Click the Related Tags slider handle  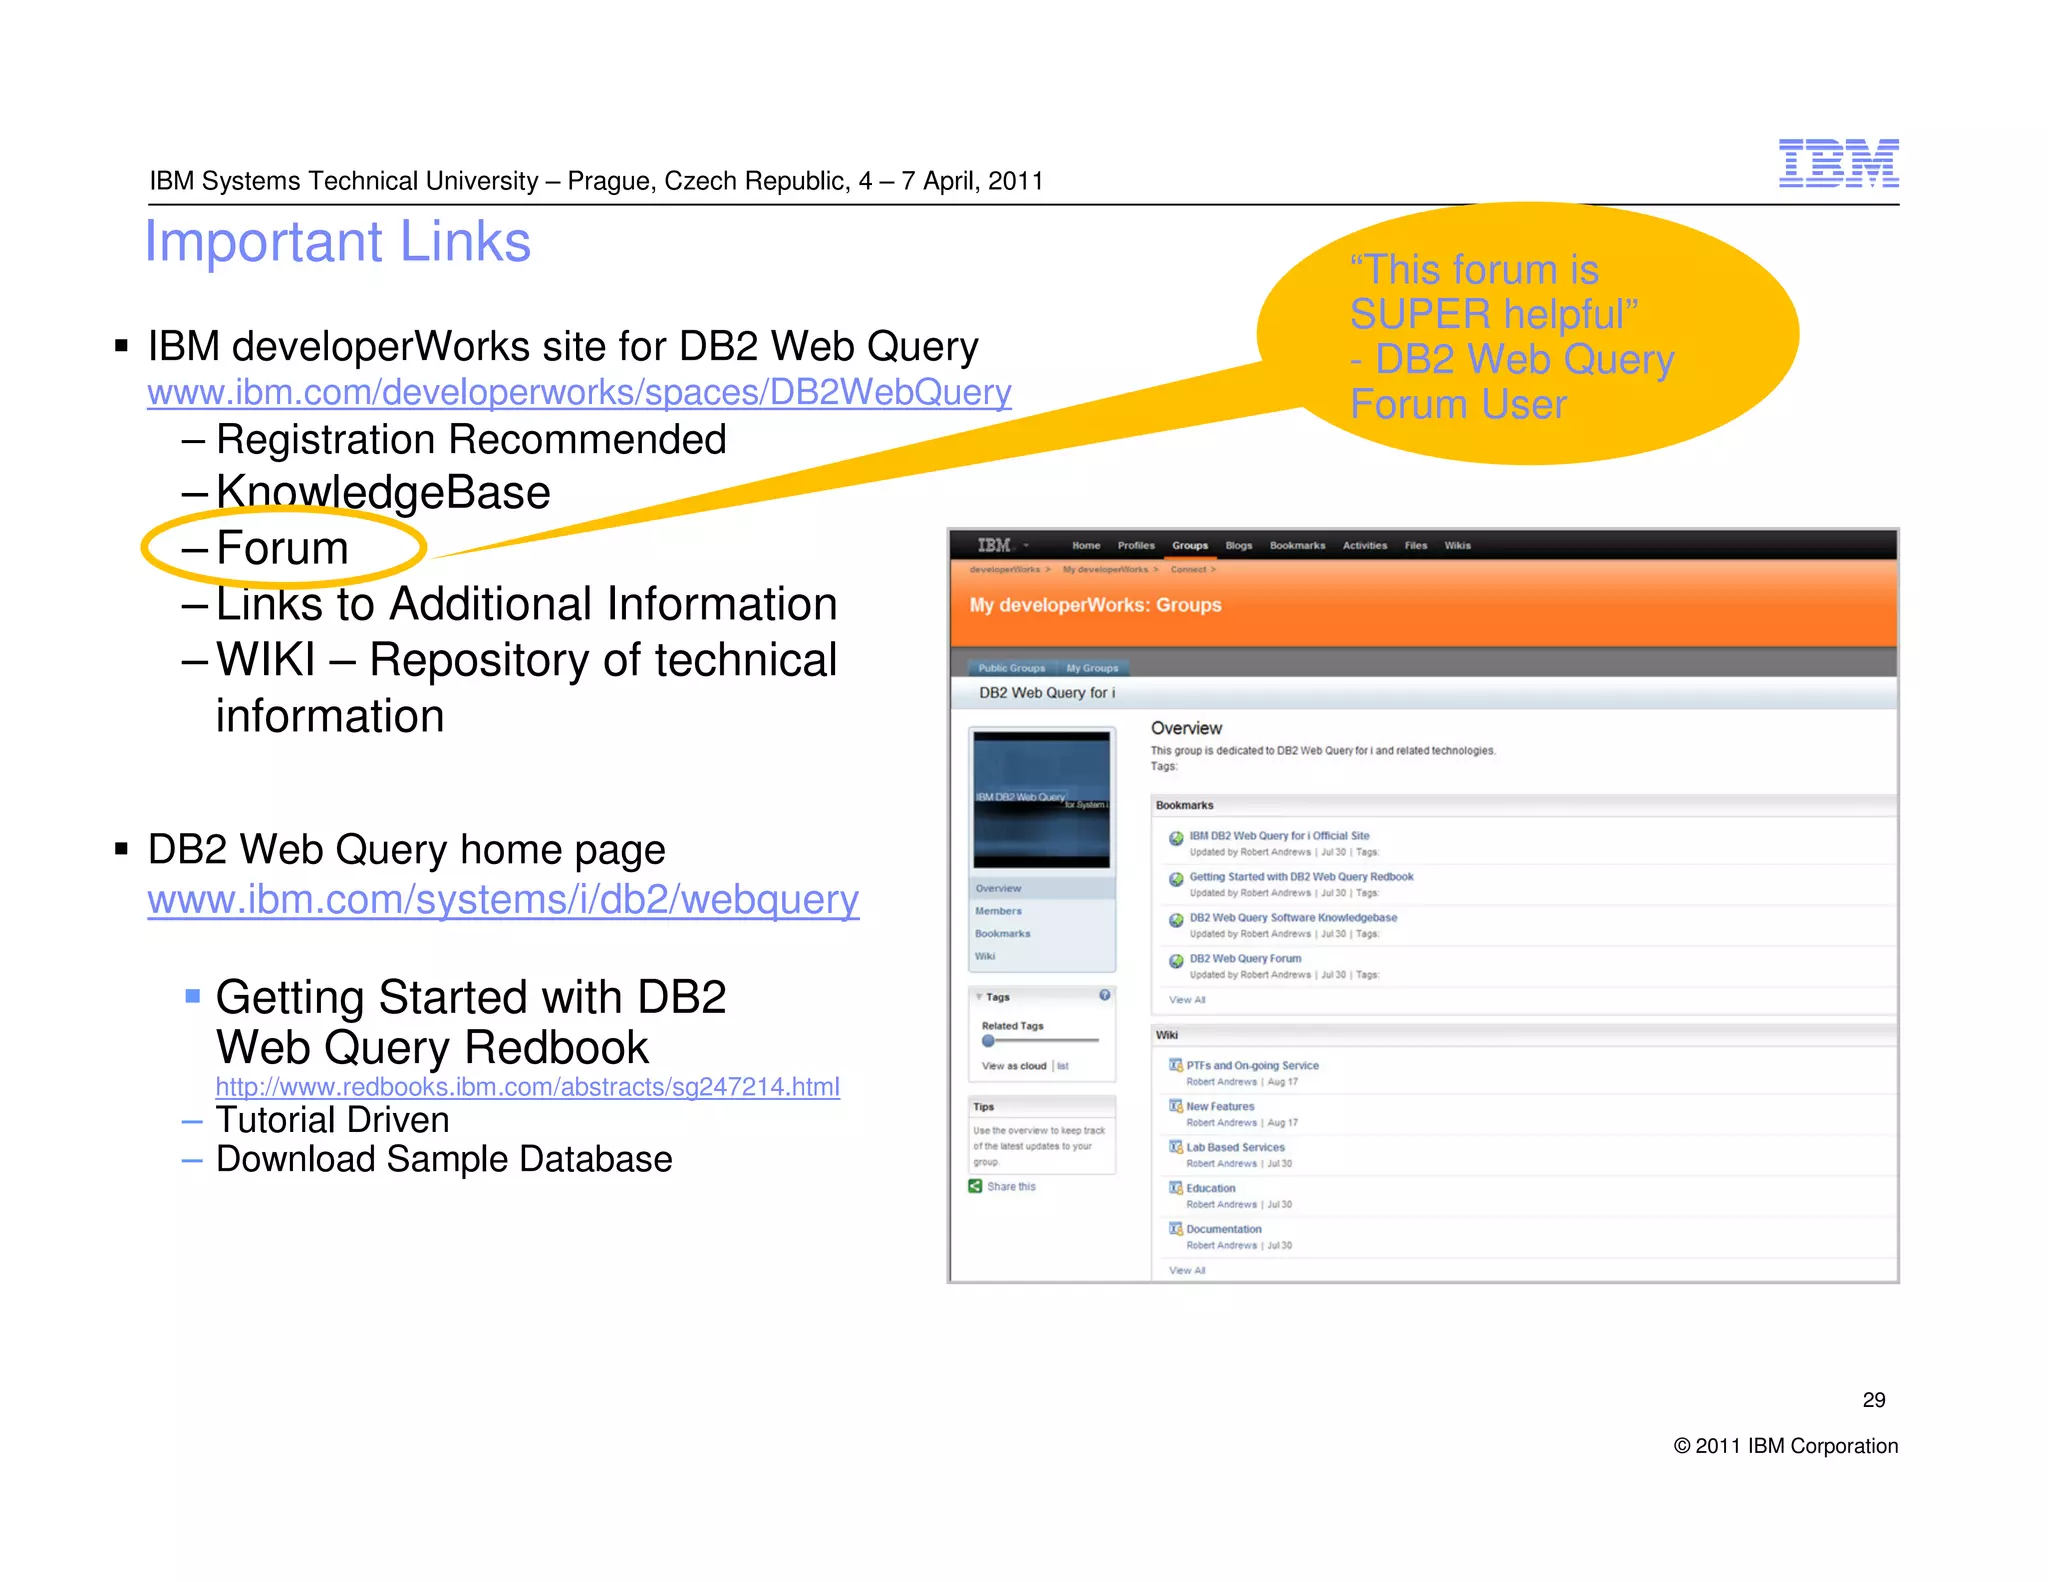coord(988,1041)
